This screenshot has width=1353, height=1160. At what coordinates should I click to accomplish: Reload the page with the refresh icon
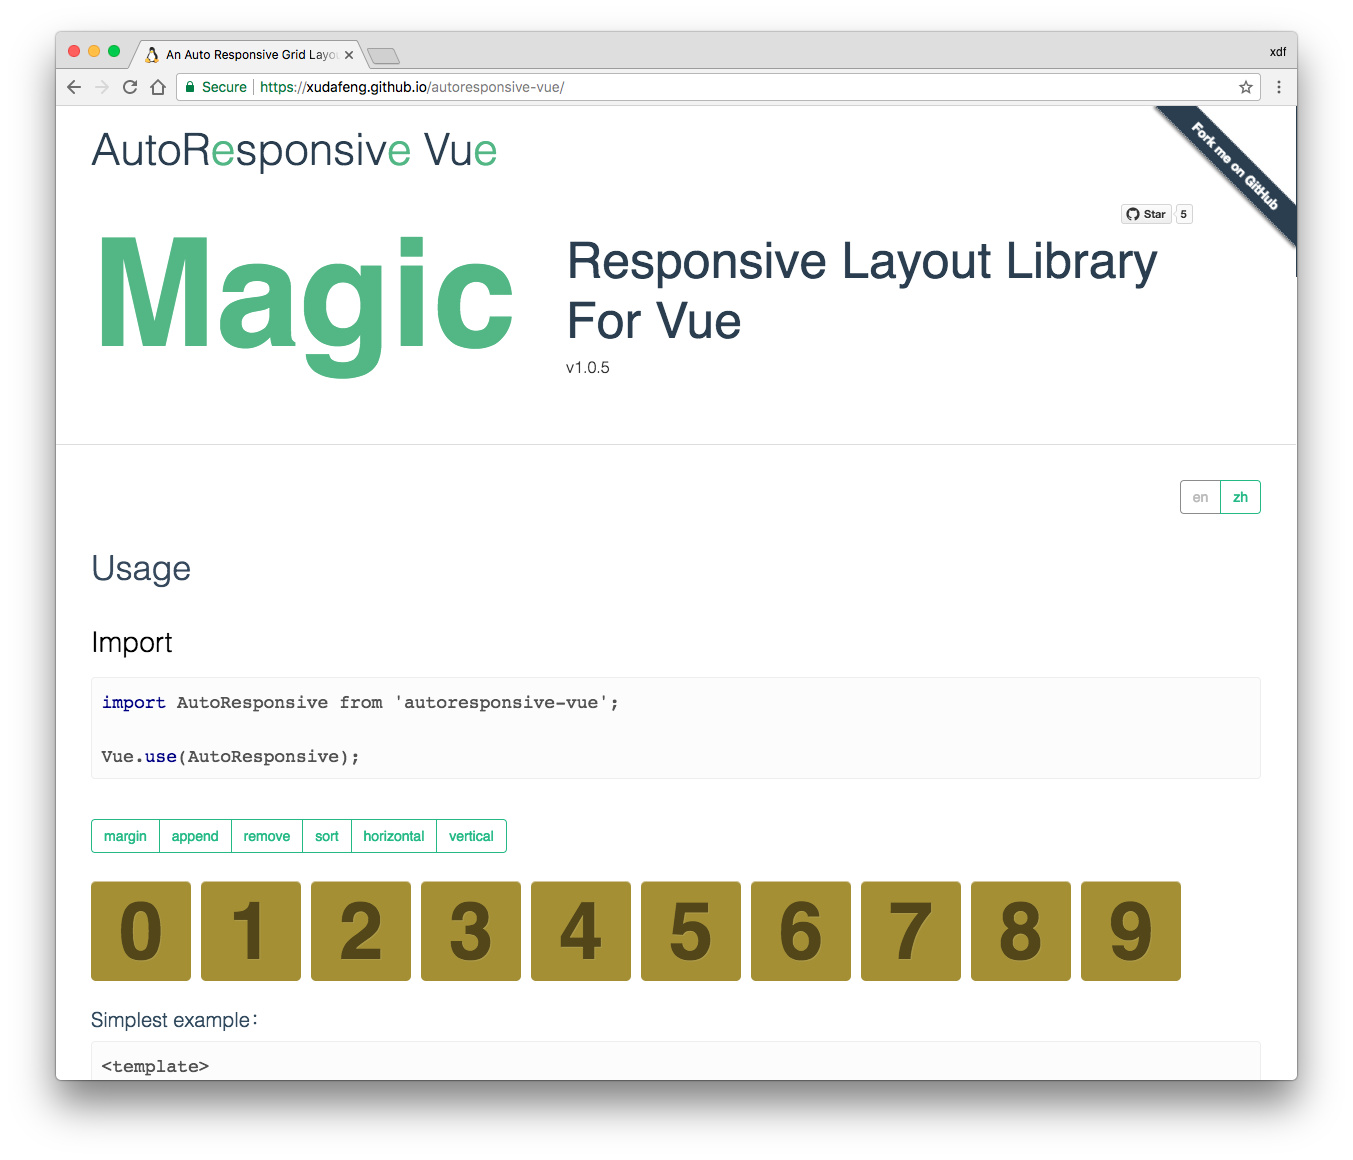pos(130,87)
